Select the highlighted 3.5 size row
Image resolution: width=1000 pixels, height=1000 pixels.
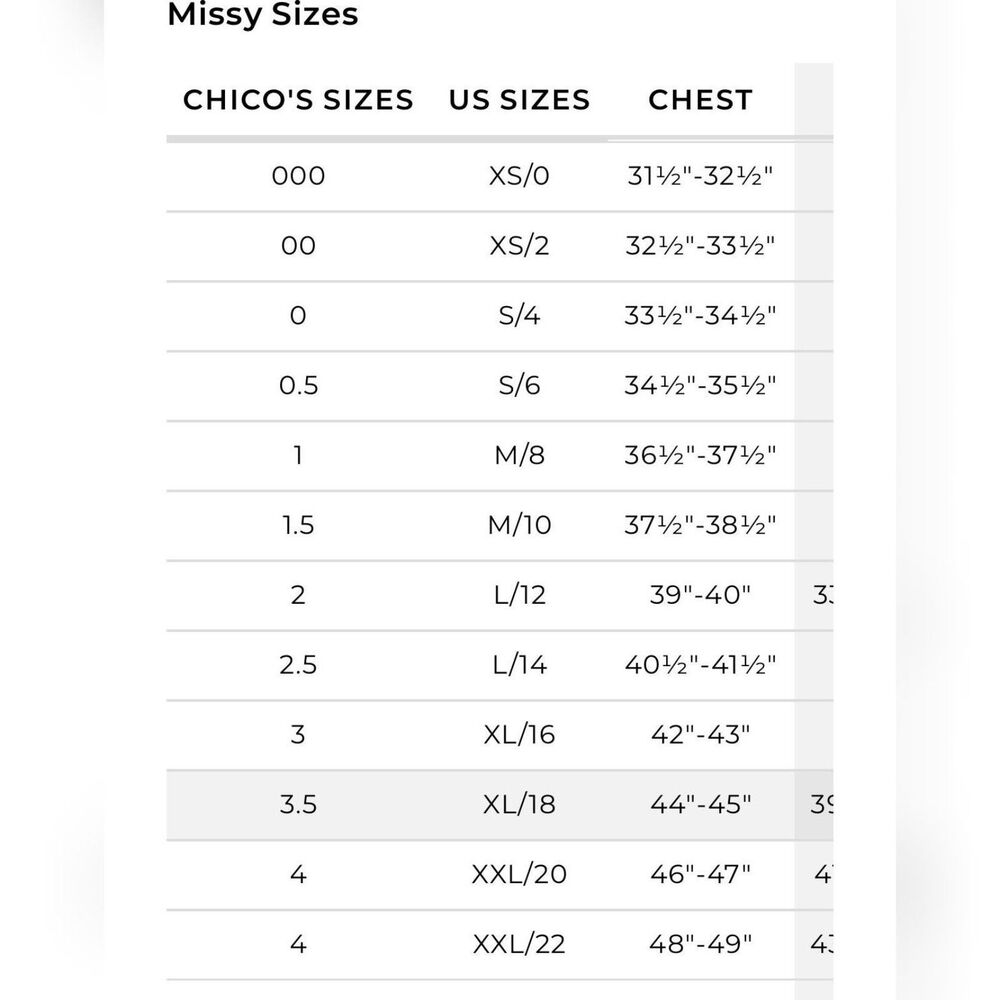point(499,805)
